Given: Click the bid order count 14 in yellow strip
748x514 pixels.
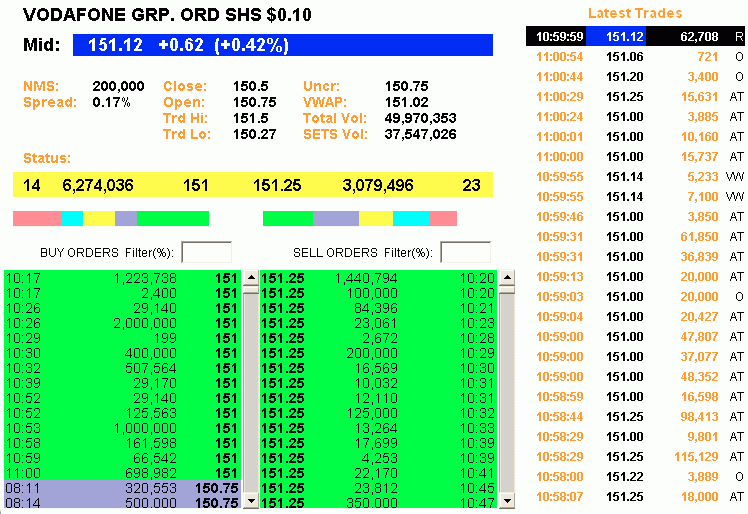Looking at the screenshot, I should click(x=31, y=185).
